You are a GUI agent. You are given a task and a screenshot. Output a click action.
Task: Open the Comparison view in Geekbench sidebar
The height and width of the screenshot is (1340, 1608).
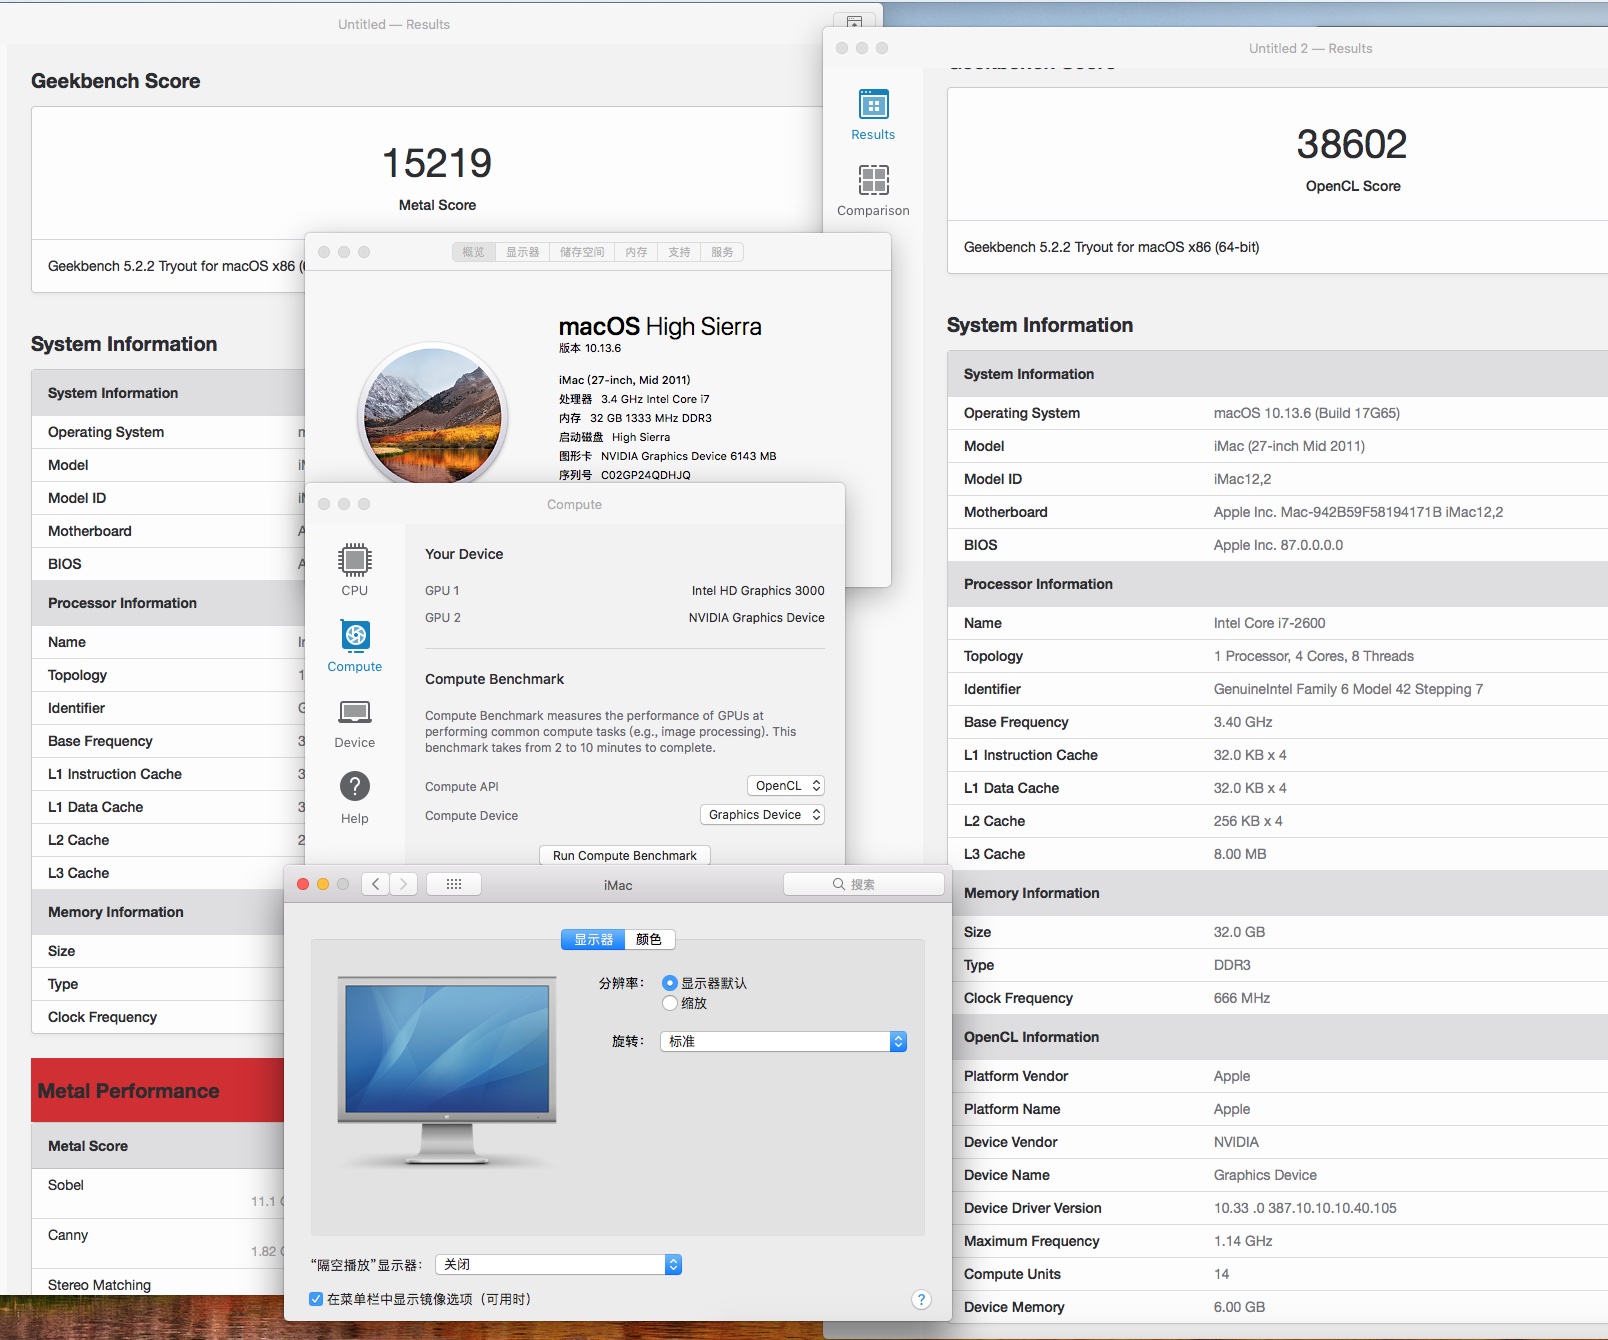(873, 191)
